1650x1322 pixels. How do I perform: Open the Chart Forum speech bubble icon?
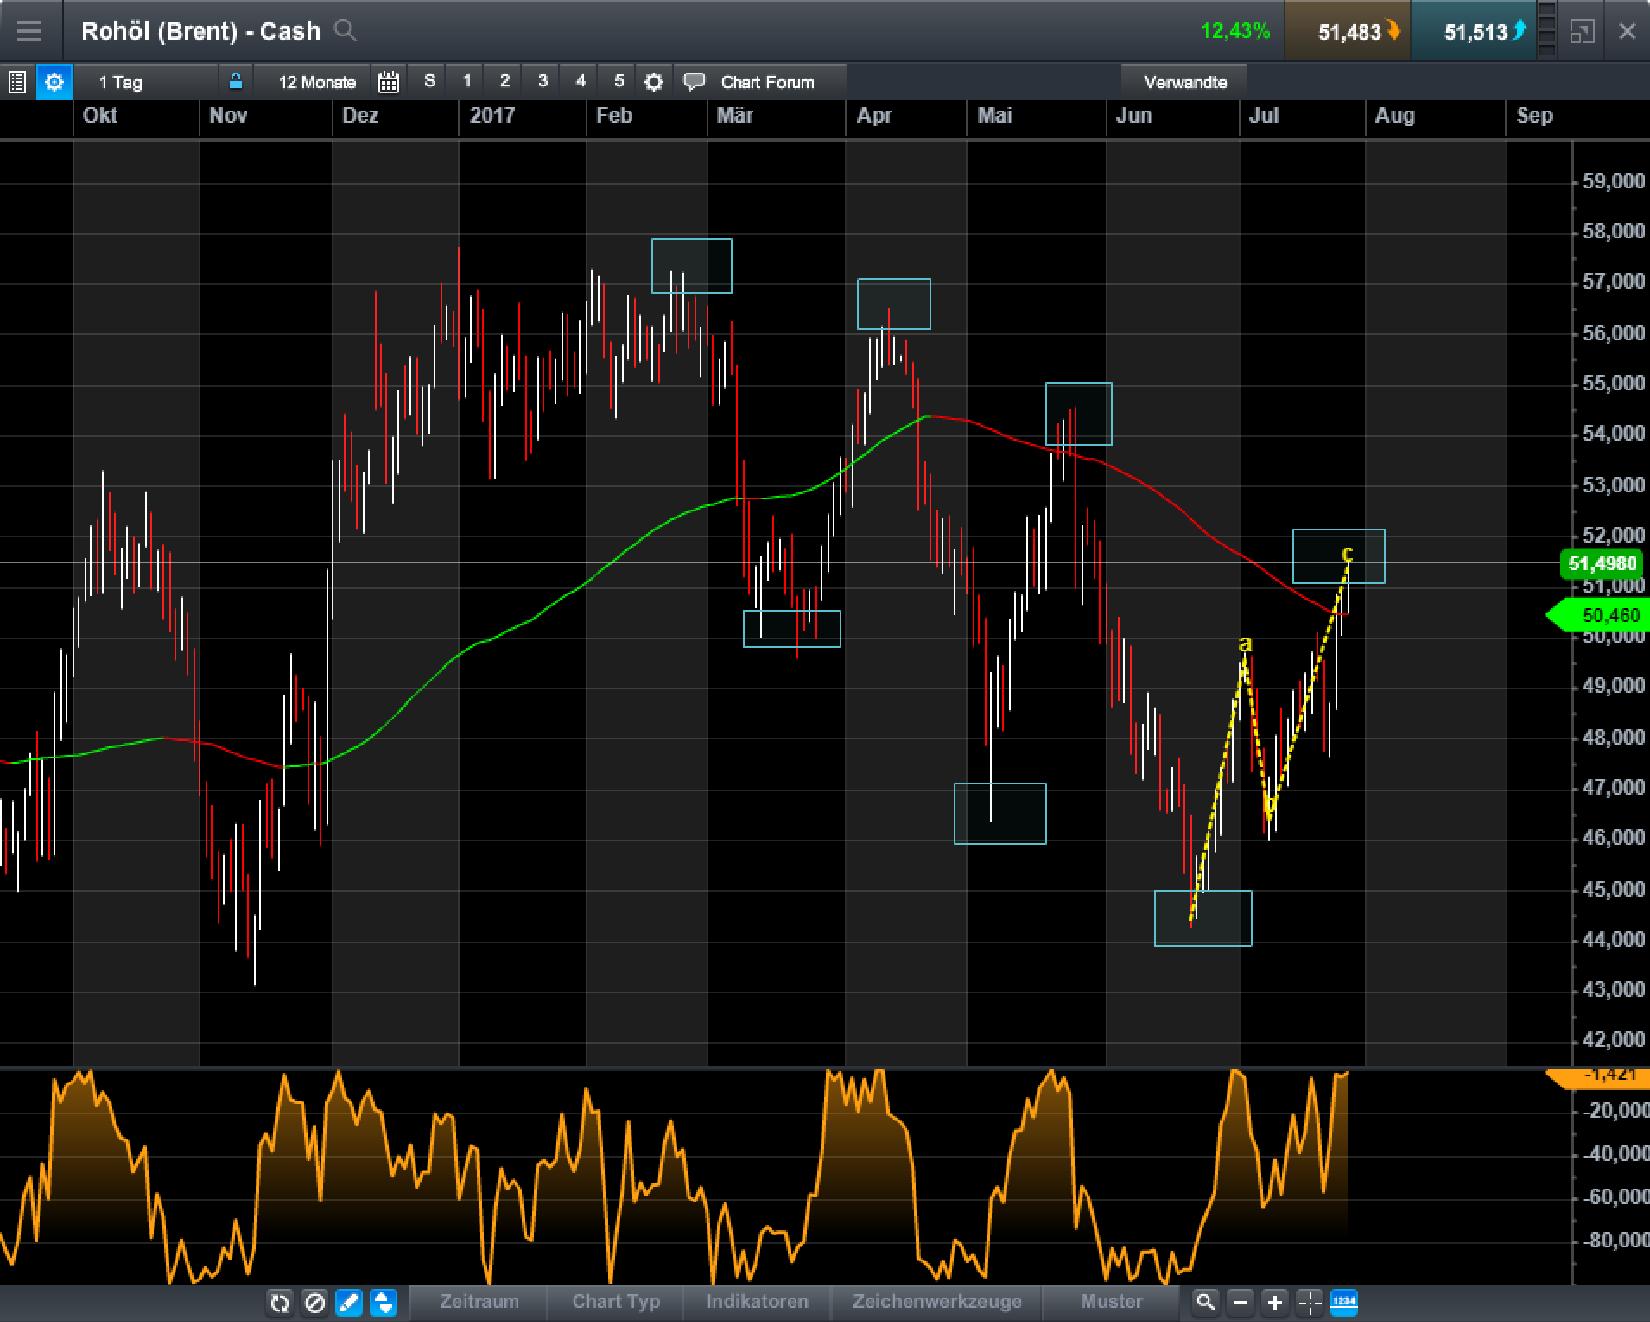692,82
